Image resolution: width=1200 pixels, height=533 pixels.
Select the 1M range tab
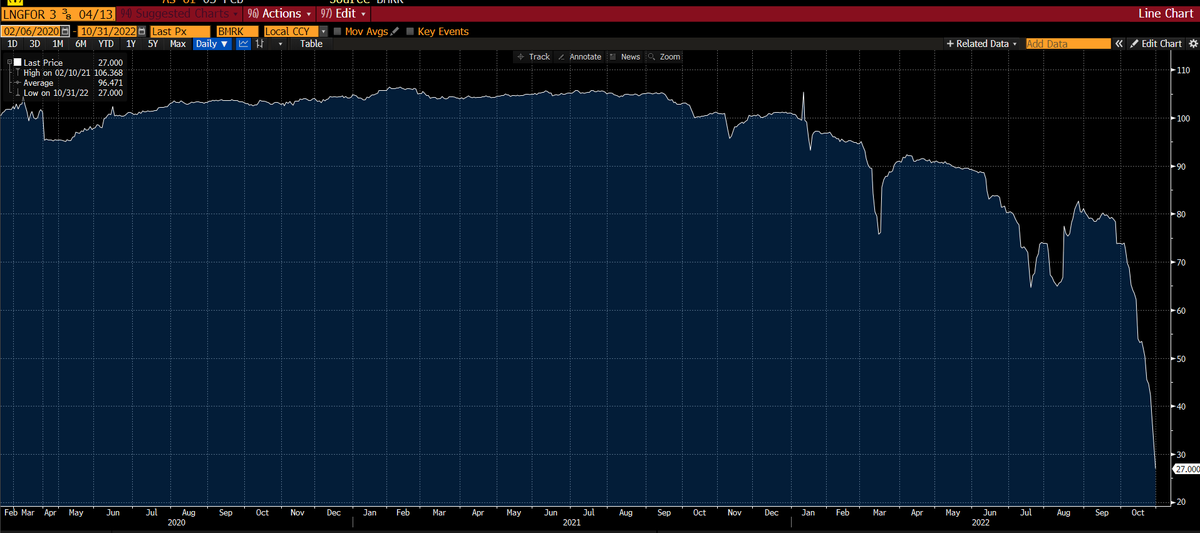58,44
